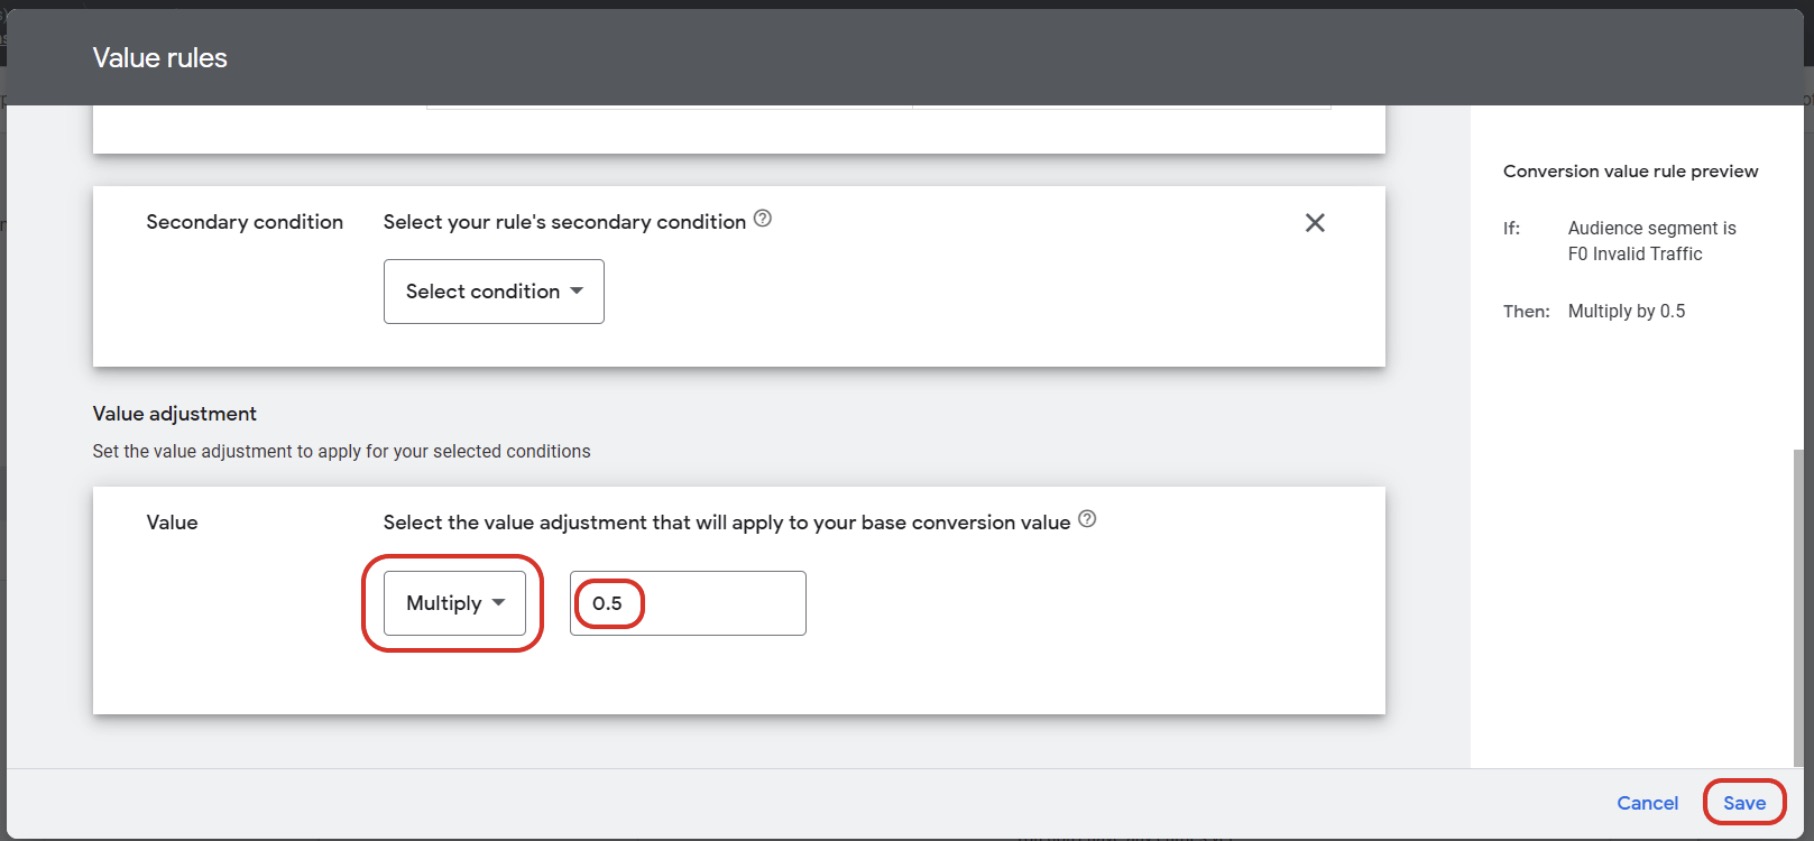Click the Value row label

click(172, 522)
